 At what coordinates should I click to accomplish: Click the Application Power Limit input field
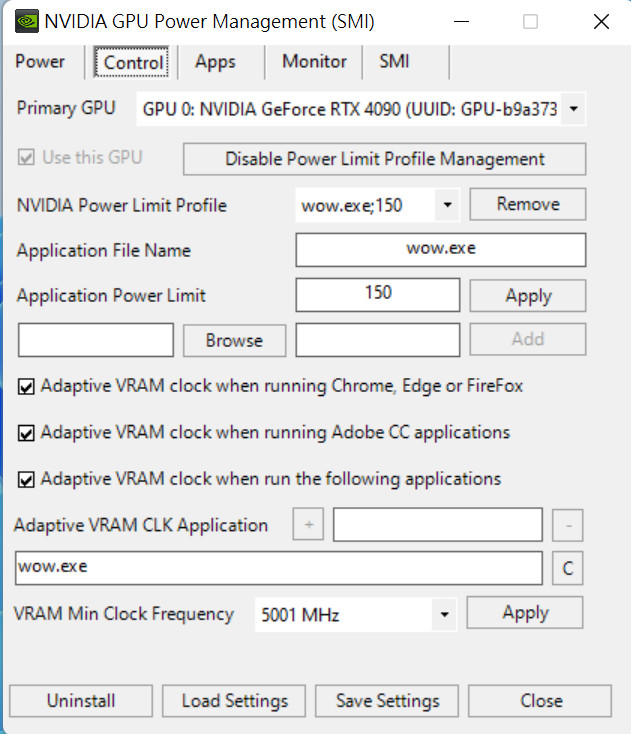click(x=378, y=295)
